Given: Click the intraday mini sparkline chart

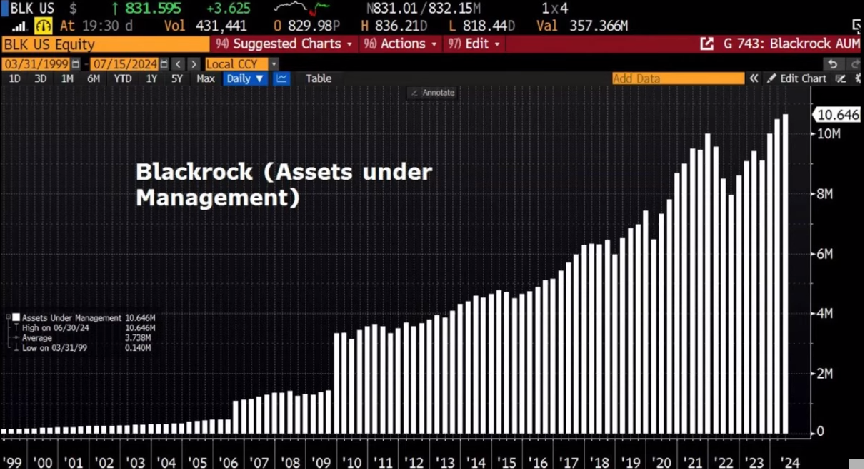Looking at the screenshot, I should click(302, 8).
